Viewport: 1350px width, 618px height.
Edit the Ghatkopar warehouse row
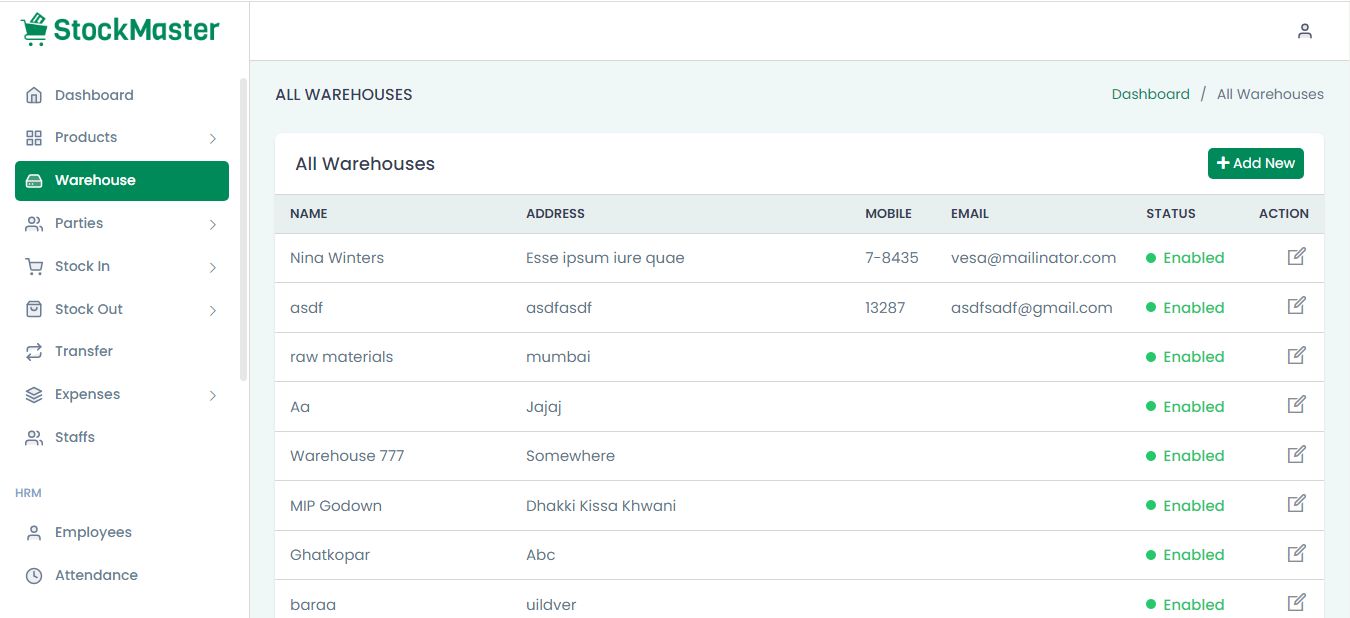(x=1296, y=554)
